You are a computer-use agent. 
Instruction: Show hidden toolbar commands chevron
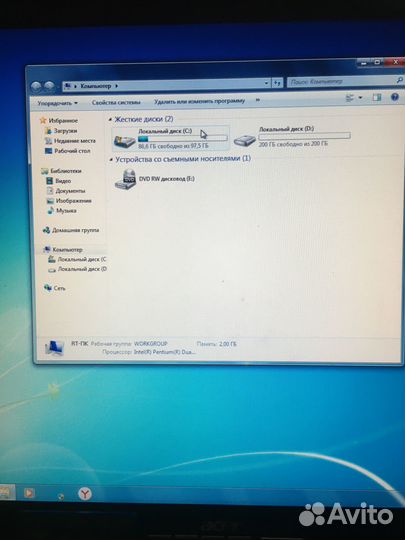click(258, 100)
